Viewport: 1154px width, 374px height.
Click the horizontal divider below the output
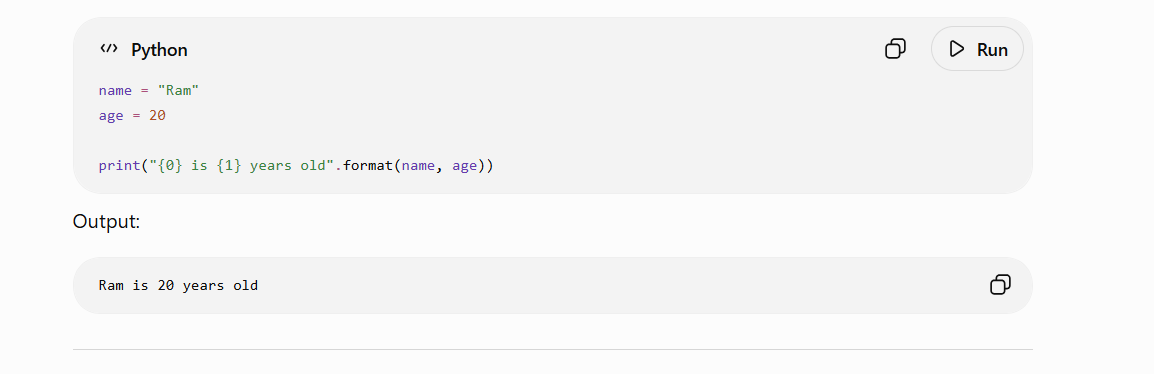(x=553, y=349)
